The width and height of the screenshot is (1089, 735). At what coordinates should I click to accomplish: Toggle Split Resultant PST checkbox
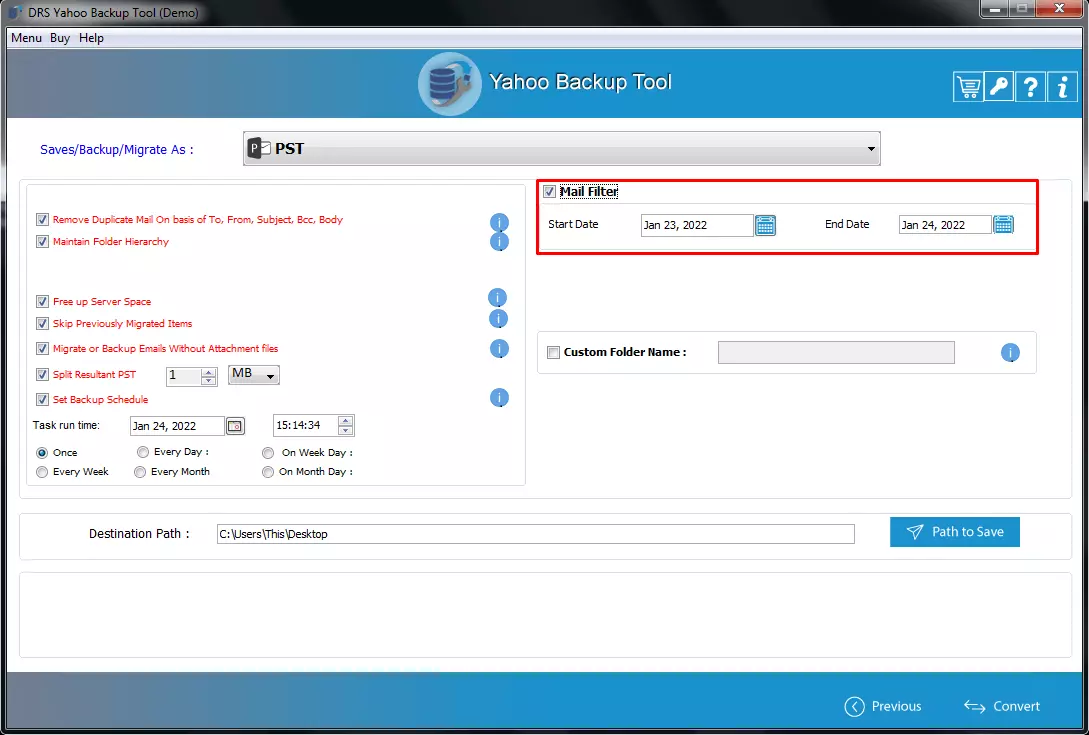pos(42,374)
